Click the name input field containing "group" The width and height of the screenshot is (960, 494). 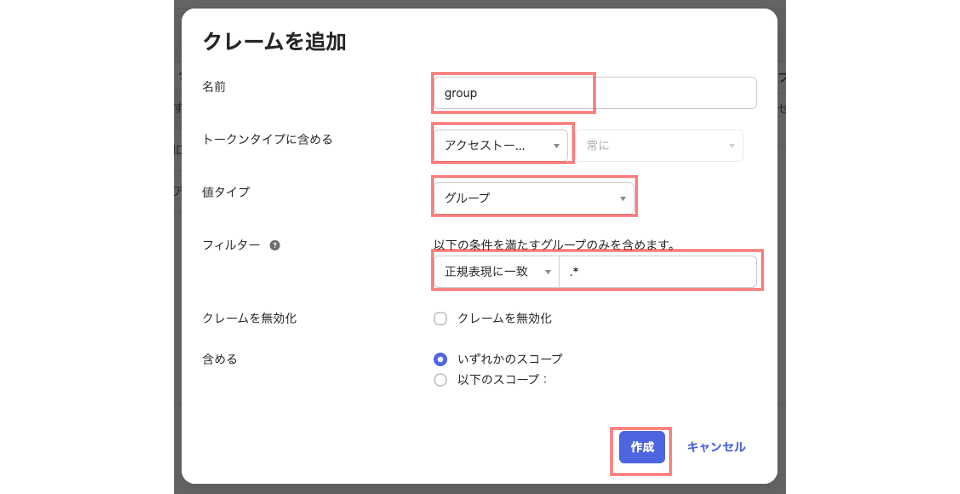594,93
